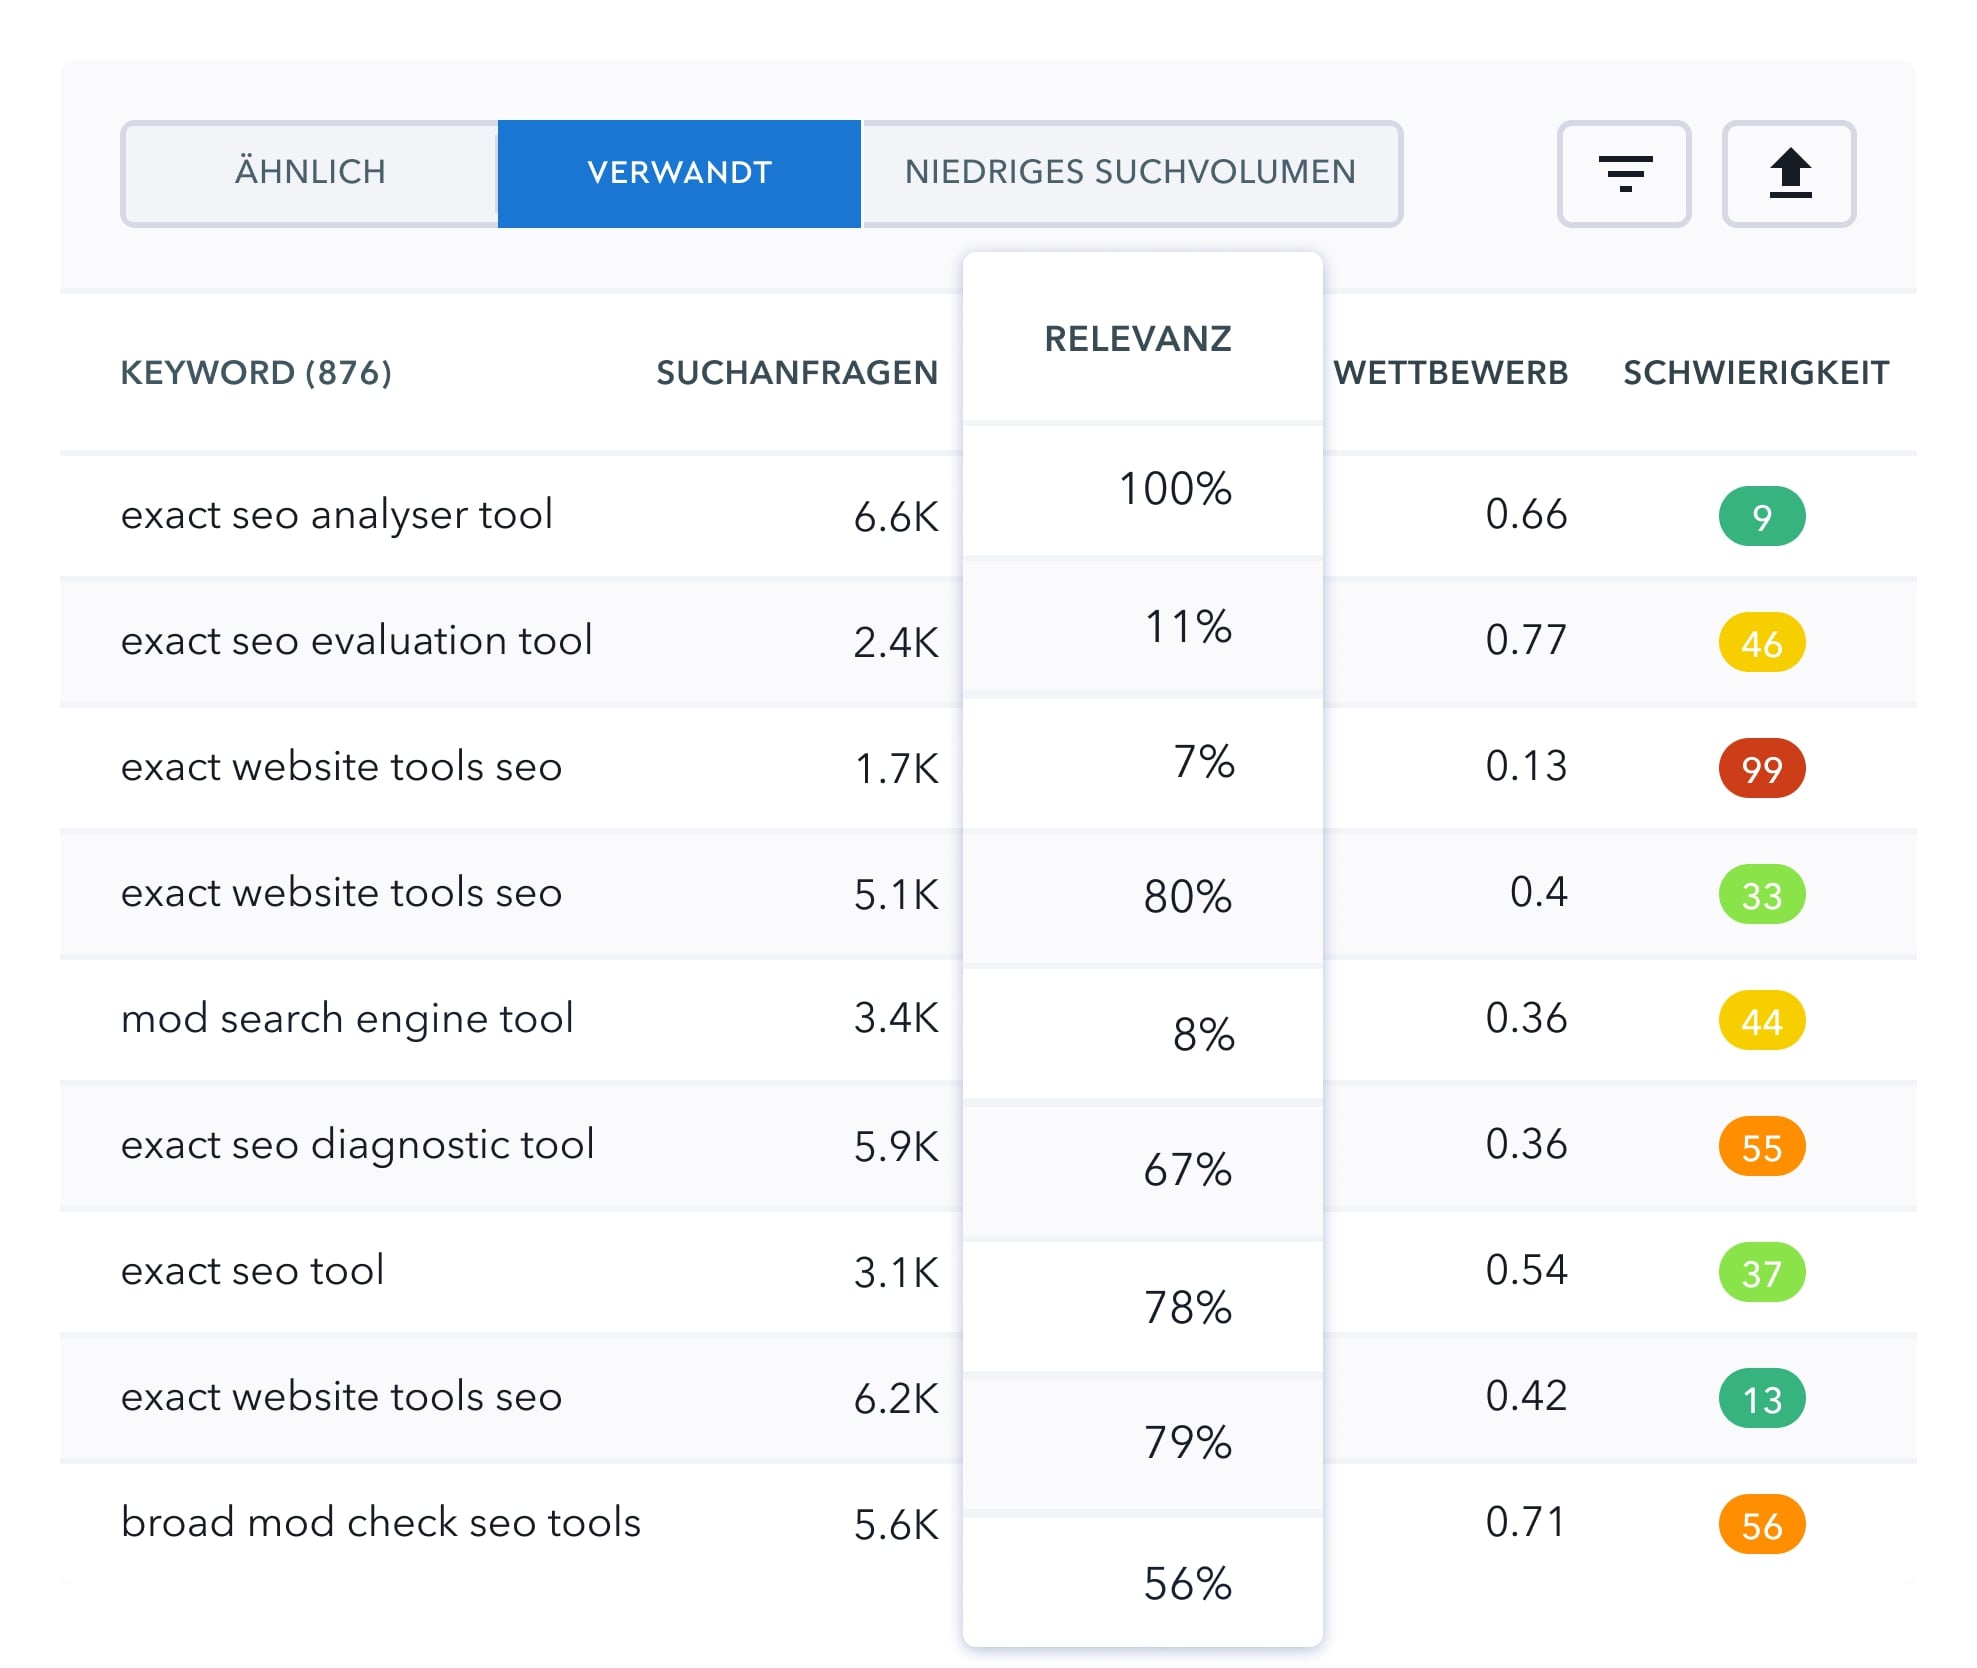Click yellow difficulty badge 46
This screenshot has height=1668, width=1977.
pos(1761,643)
